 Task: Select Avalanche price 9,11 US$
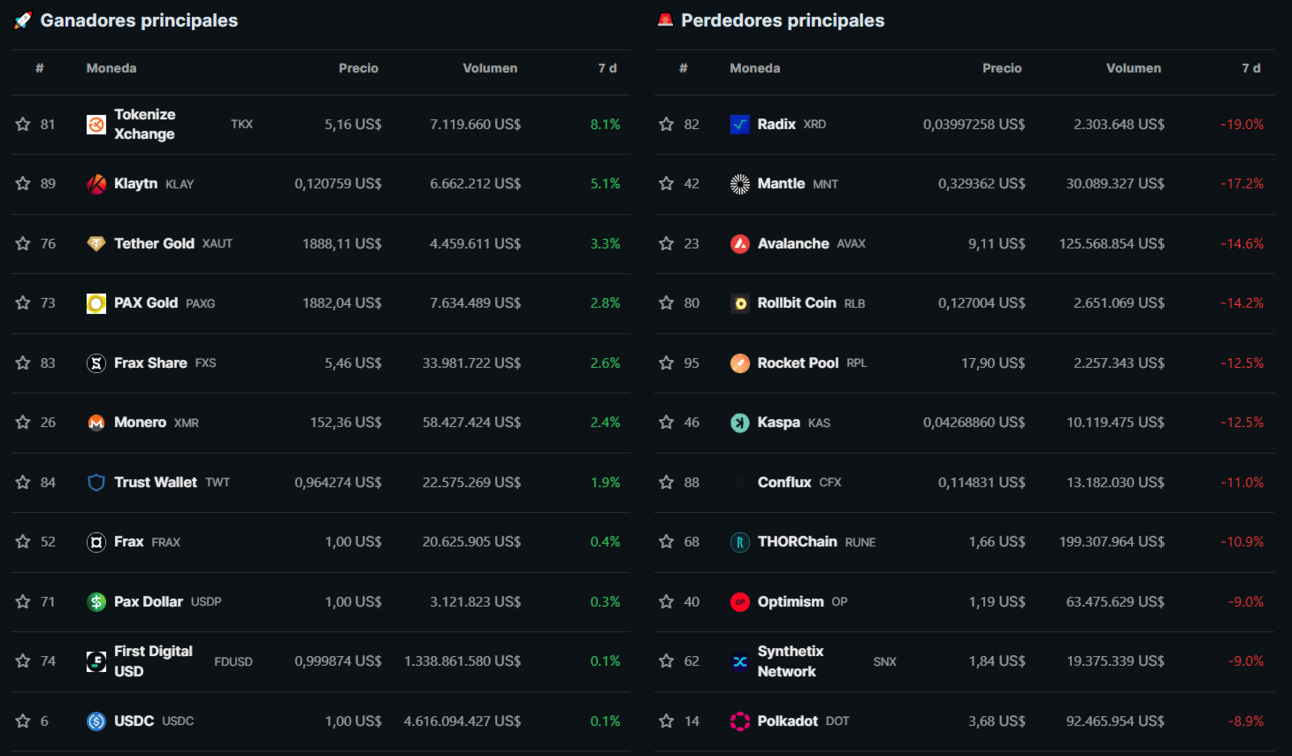pyautogui.click(x=996, y=244)
